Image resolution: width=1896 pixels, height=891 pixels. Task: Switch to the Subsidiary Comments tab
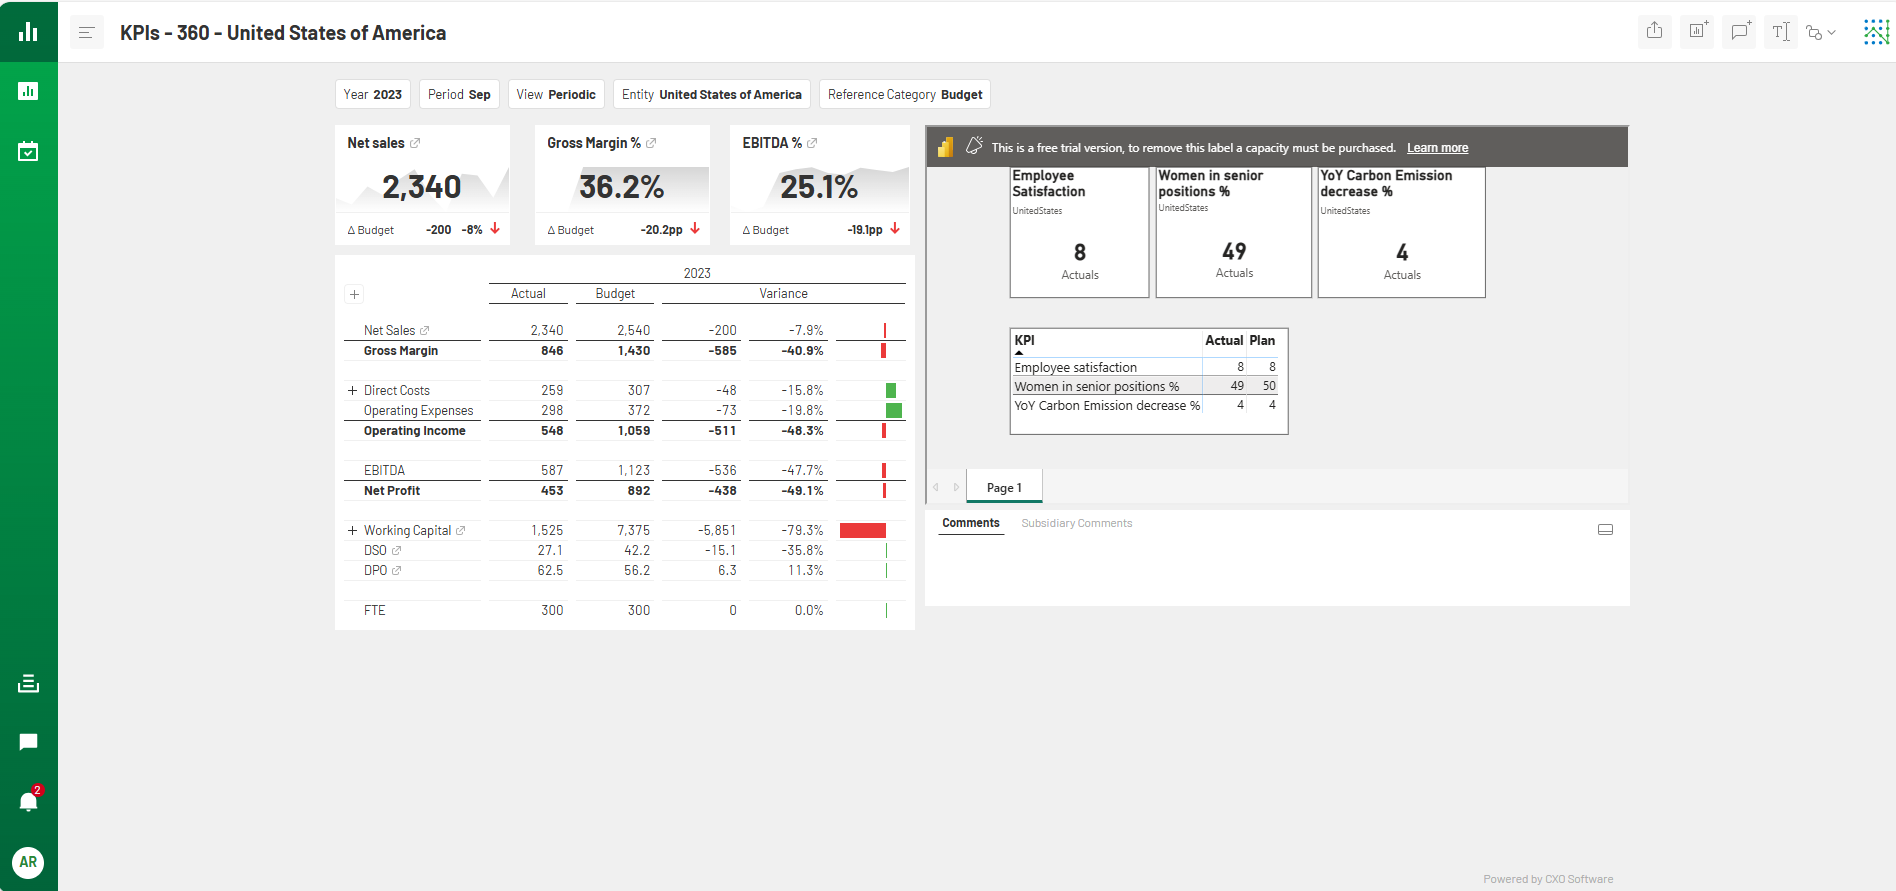1076,523
